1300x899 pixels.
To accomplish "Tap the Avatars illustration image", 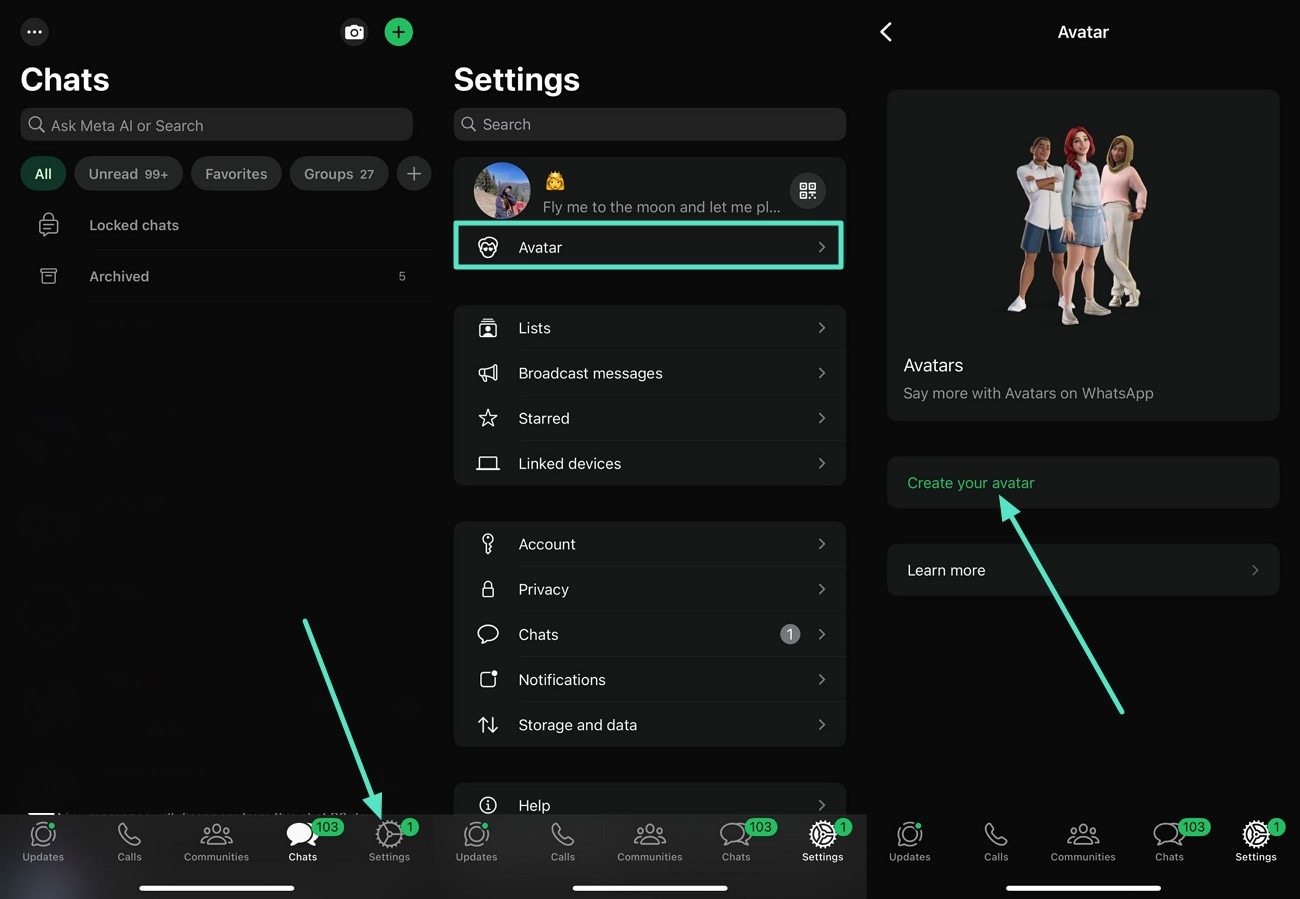I will tap(1083, 223).
